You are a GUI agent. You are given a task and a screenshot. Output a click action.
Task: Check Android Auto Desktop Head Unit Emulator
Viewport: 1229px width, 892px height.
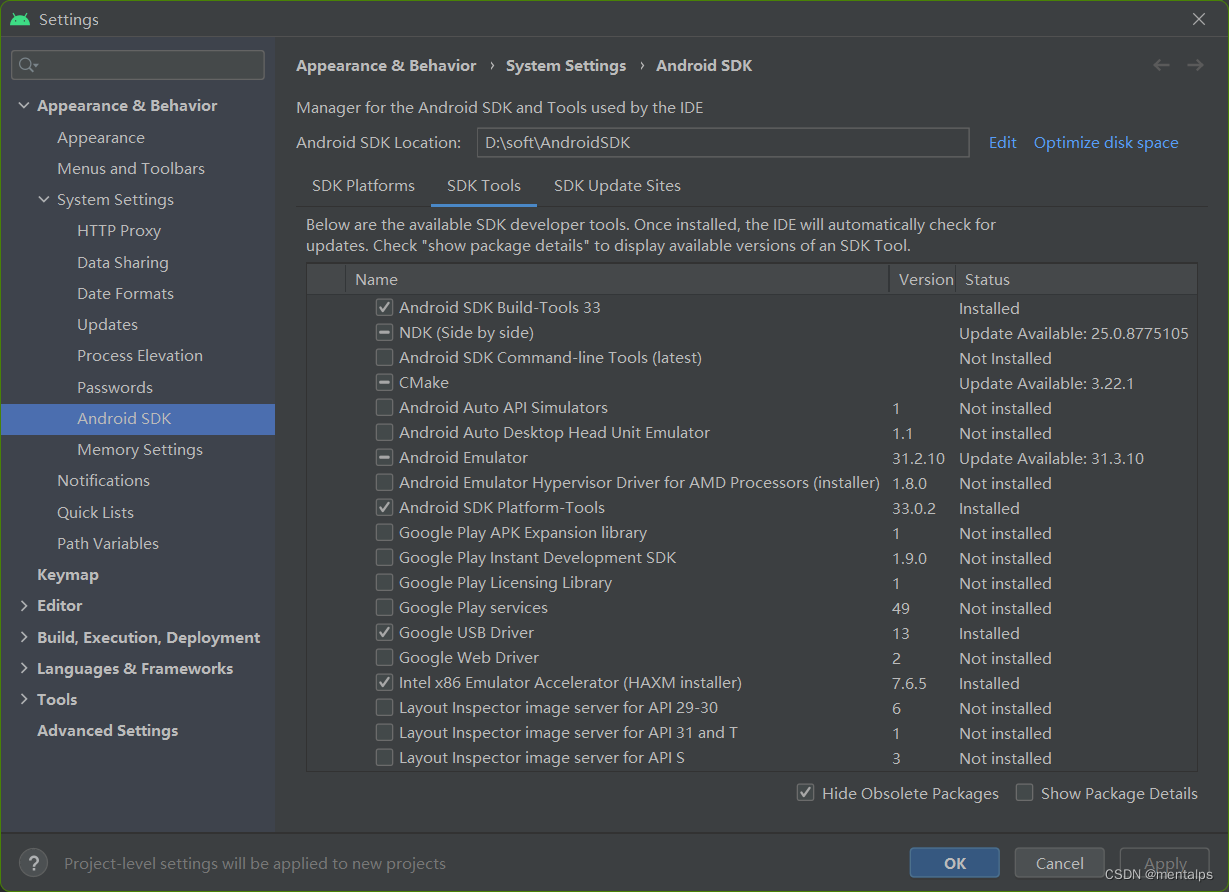pyautogui.click(x=384, y=432)
